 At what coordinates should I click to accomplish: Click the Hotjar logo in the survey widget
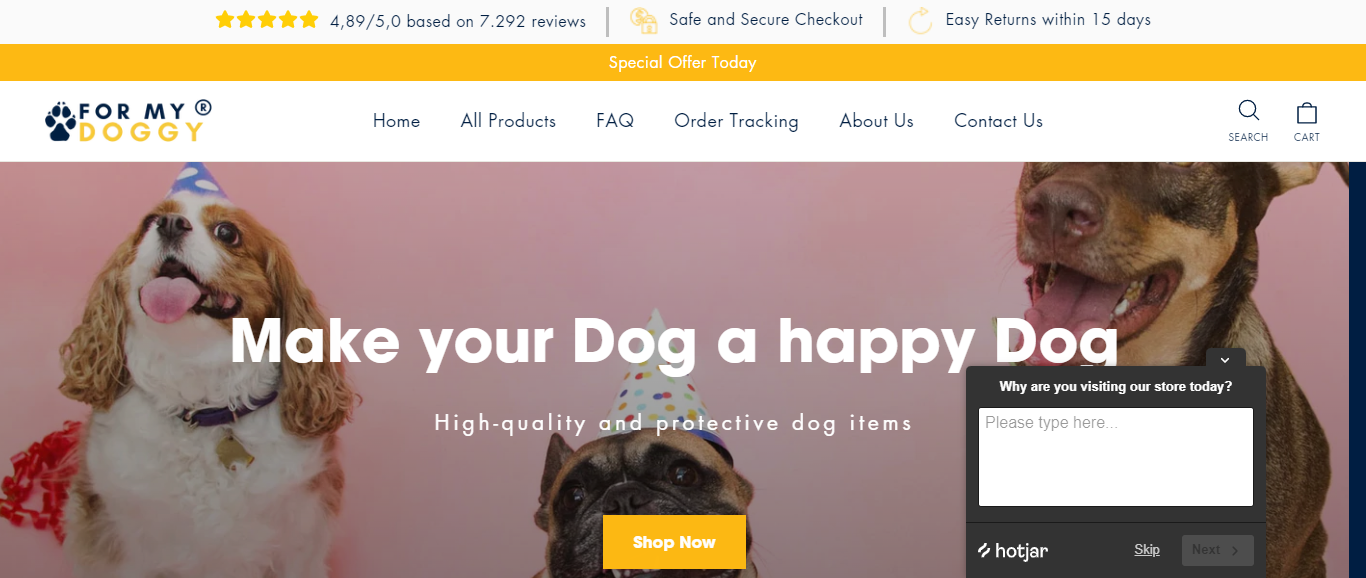coord(1013,550)
